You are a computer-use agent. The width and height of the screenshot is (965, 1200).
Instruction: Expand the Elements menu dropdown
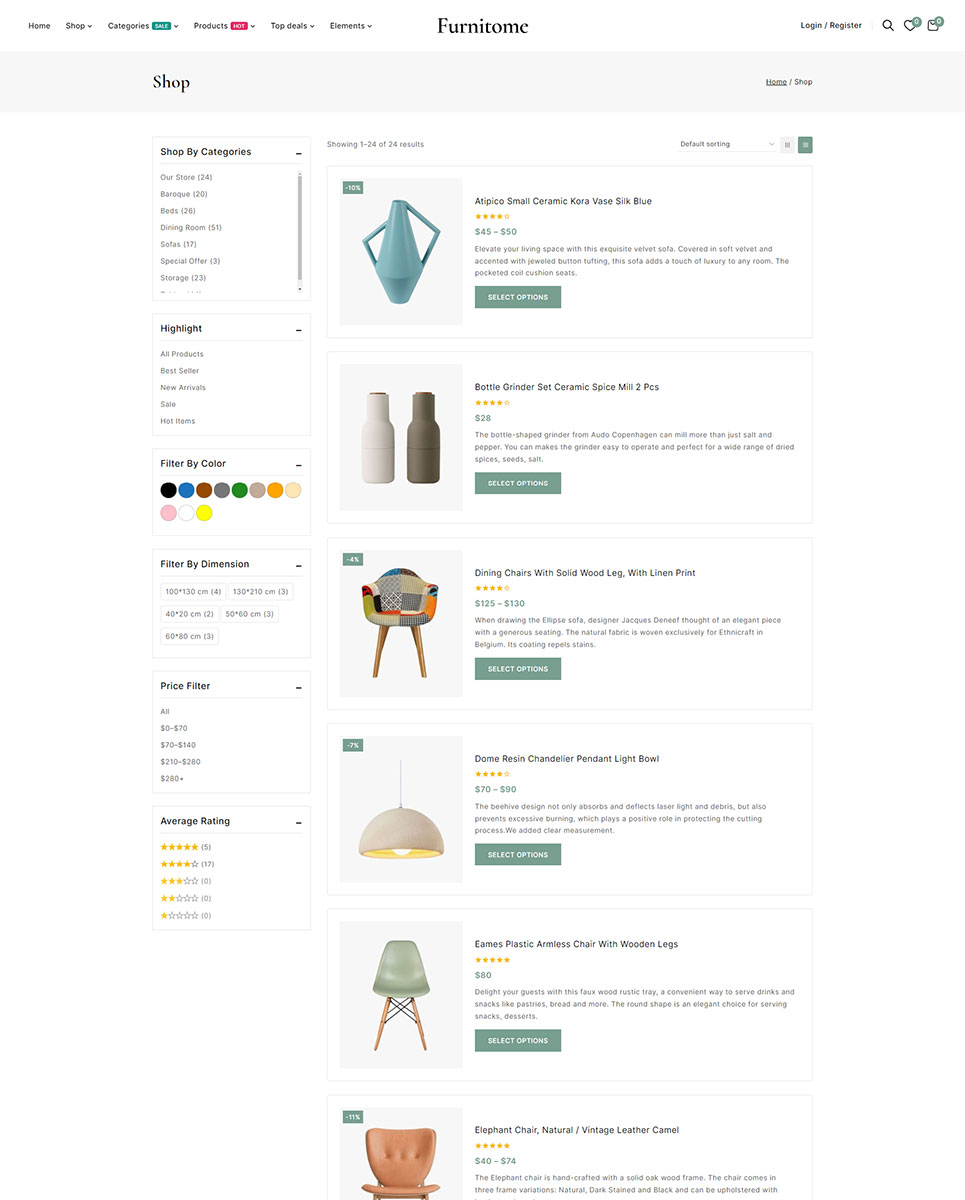click(x=350, y=26)
